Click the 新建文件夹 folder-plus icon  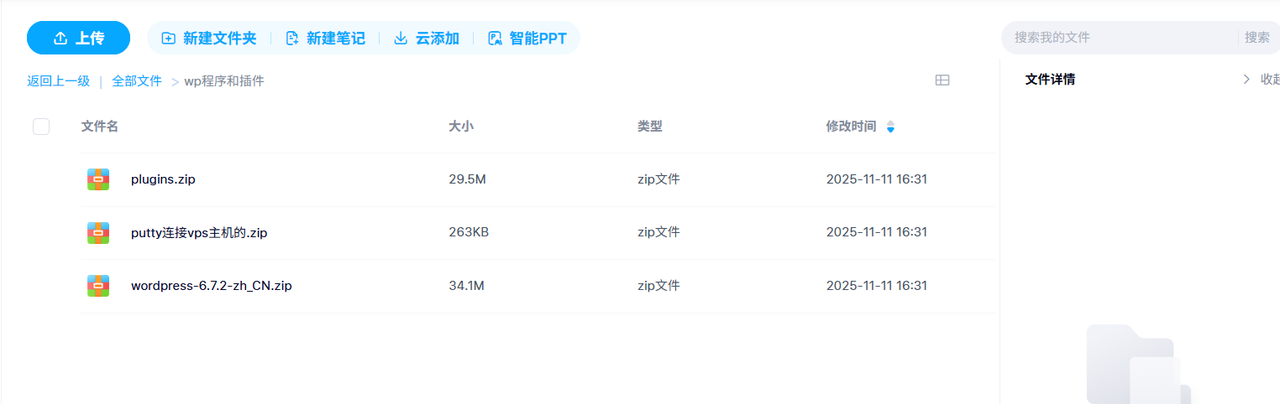[168, 38]
